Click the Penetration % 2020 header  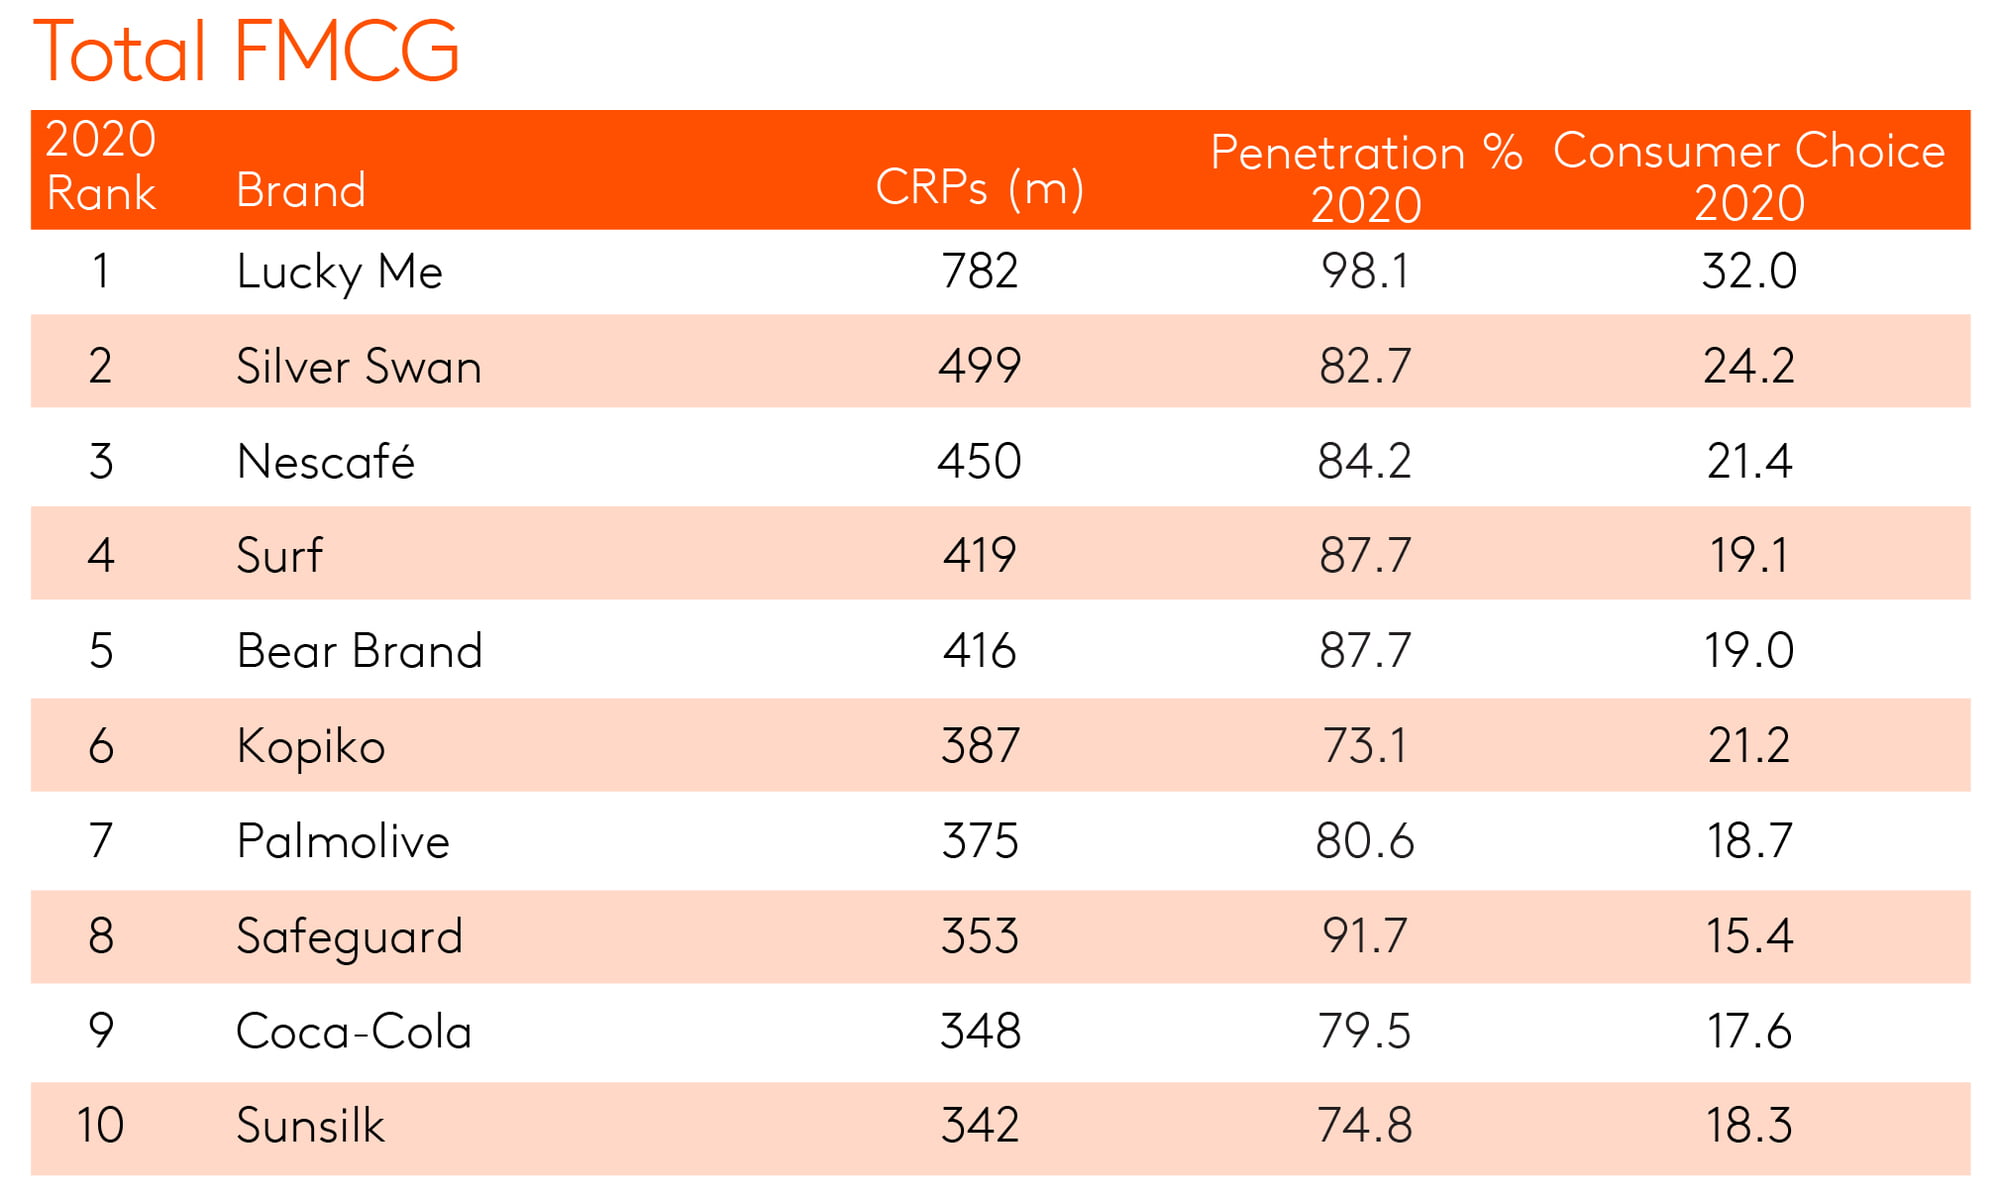pyautogui.click(x=1366, y=178)
